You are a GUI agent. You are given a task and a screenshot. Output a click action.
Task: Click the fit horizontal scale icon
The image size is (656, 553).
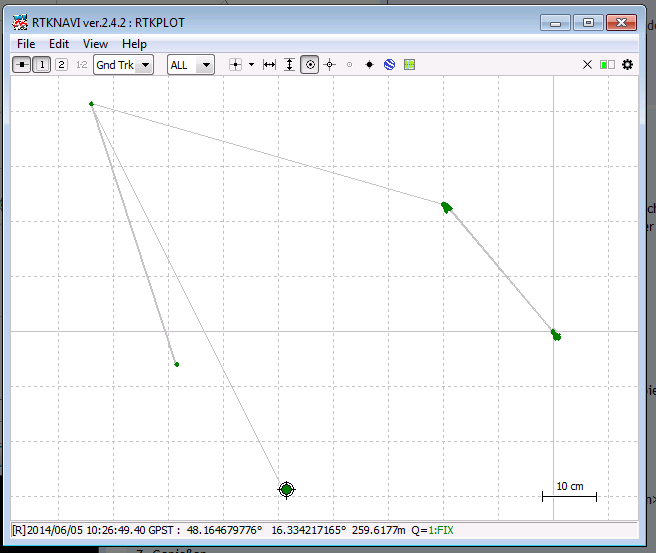coord(269,65)
